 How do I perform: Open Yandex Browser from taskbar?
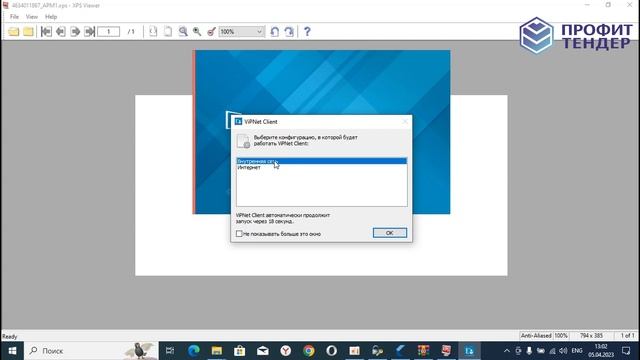286,351
